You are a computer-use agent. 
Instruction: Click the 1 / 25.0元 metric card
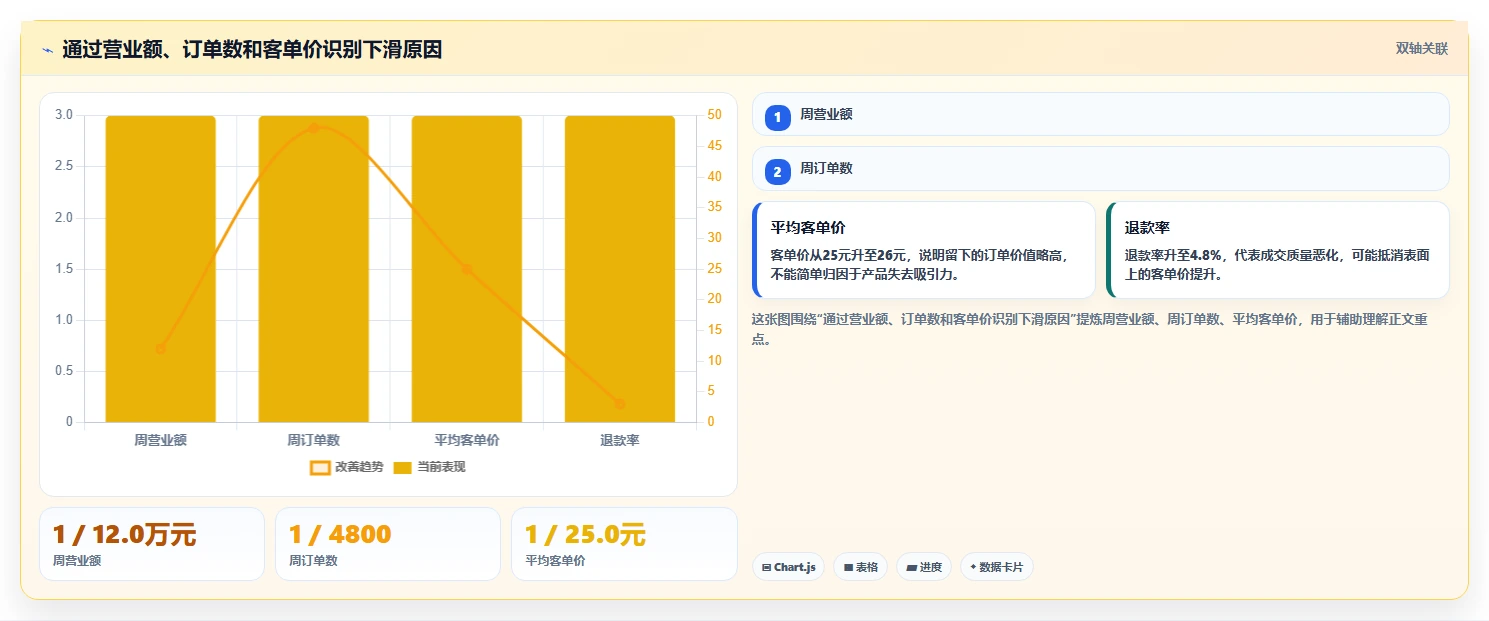[624, 544]
